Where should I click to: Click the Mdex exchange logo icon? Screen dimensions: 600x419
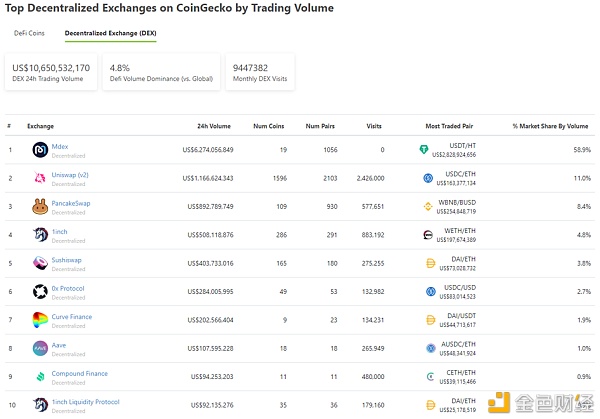click(40, 150)
